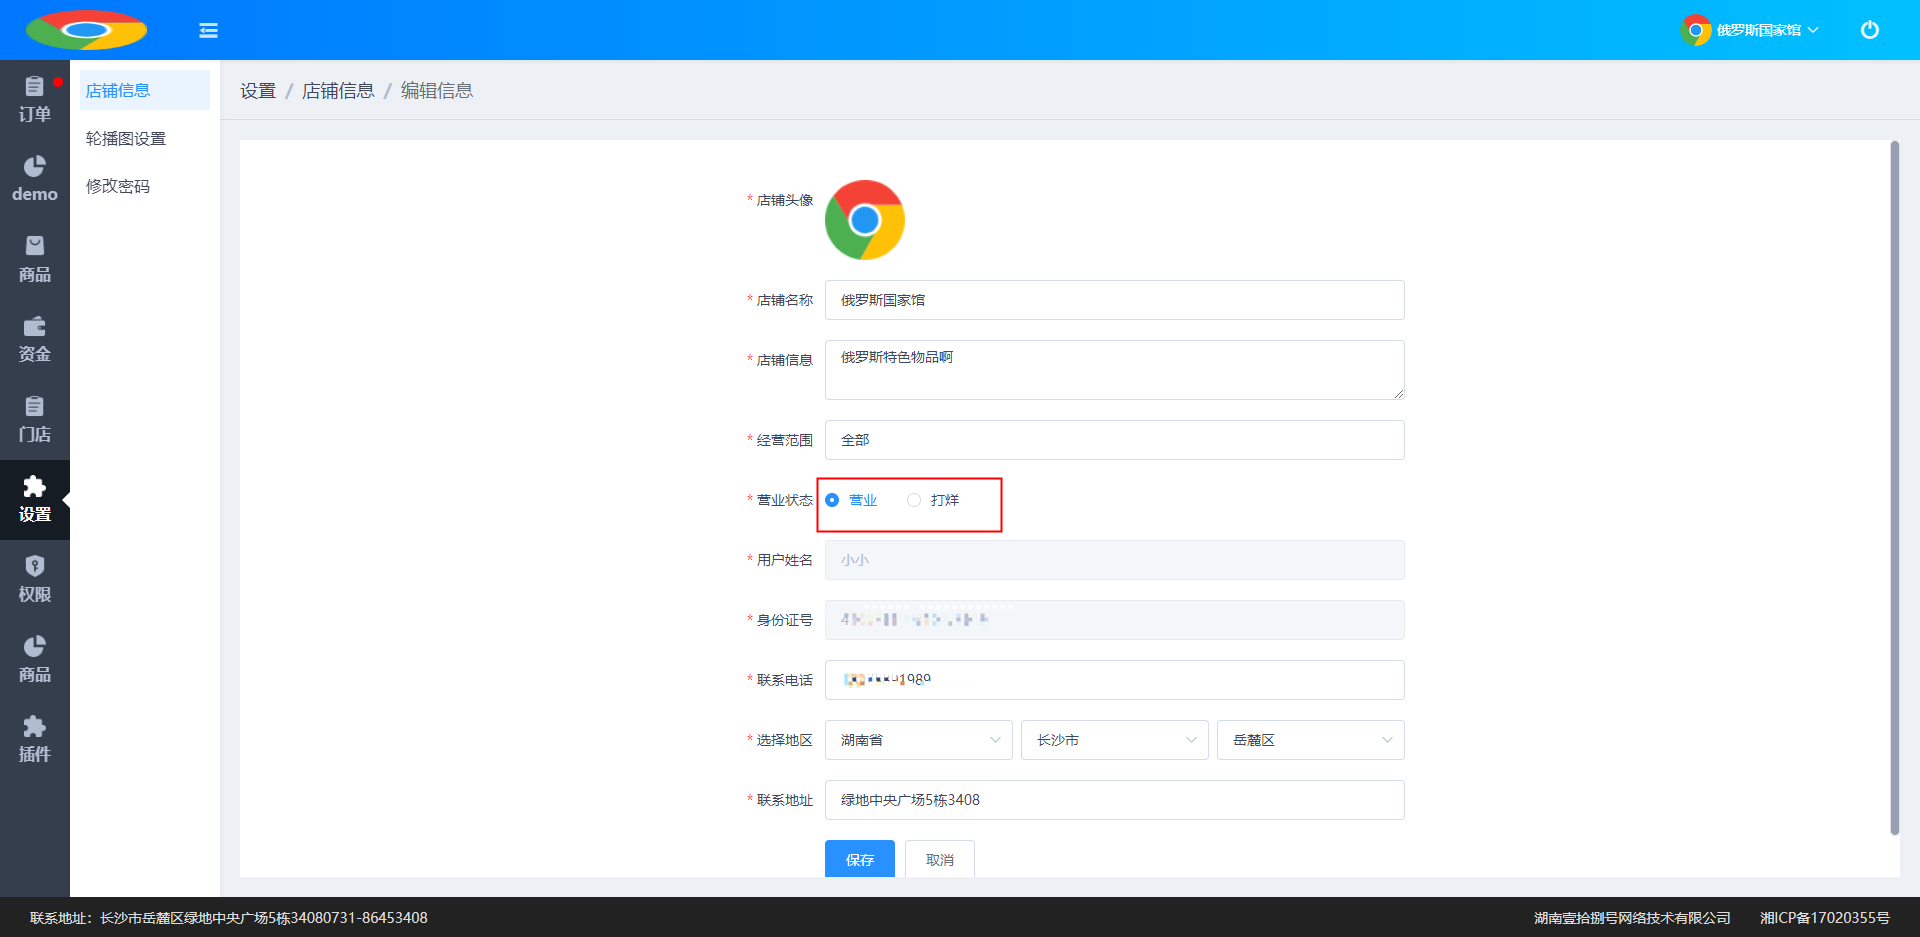Click into the 店铺信息 textarea
Image resolution: width=1920 pixels, height=937 pixels.
tap(1115, 370)
